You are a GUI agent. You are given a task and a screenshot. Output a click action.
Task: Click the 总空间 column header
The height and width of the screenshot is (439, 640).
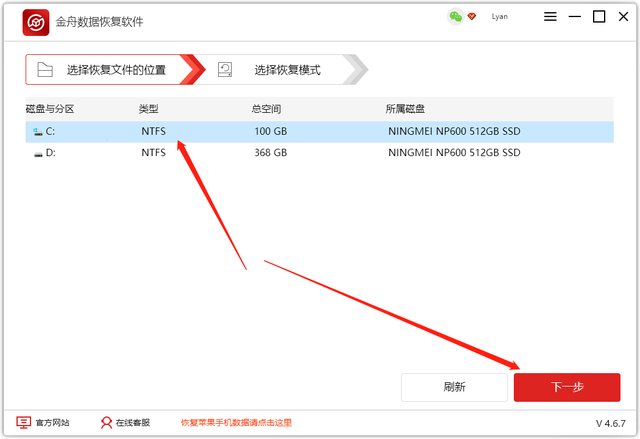coord(266,109)
